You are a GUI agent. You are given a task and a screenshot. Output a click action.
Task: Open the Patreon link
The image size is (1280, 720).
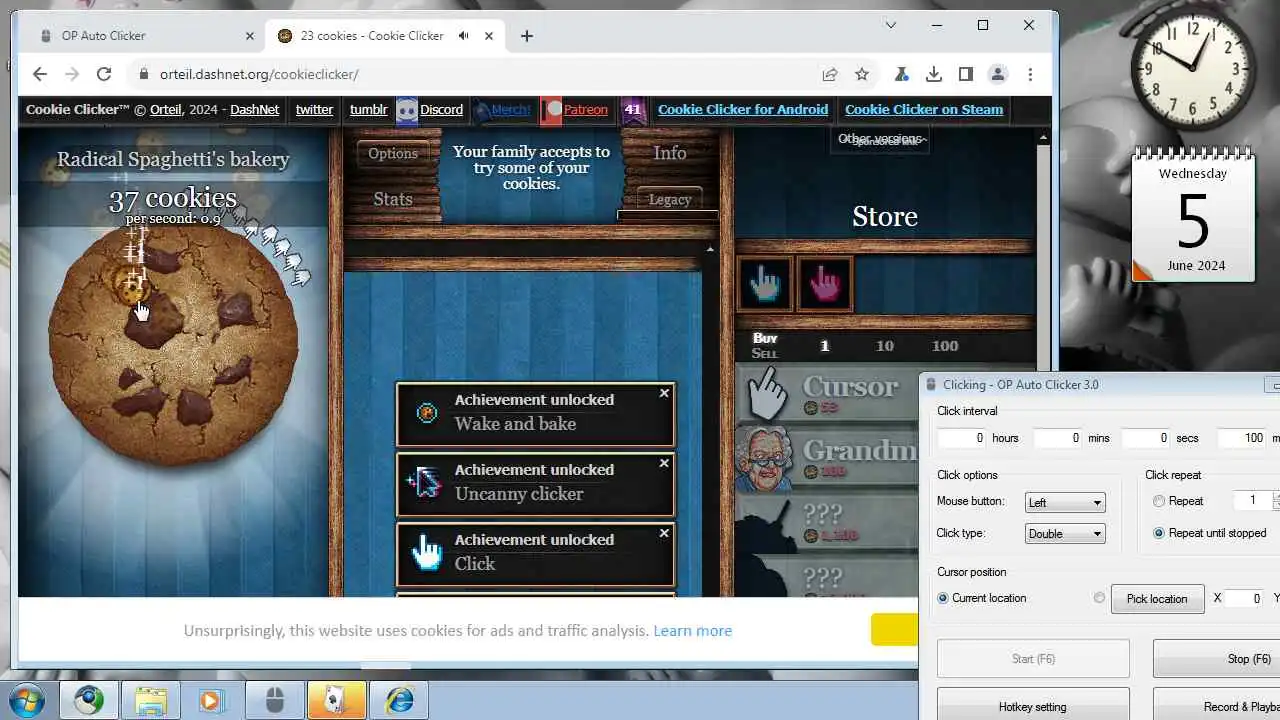pos(585,110)
